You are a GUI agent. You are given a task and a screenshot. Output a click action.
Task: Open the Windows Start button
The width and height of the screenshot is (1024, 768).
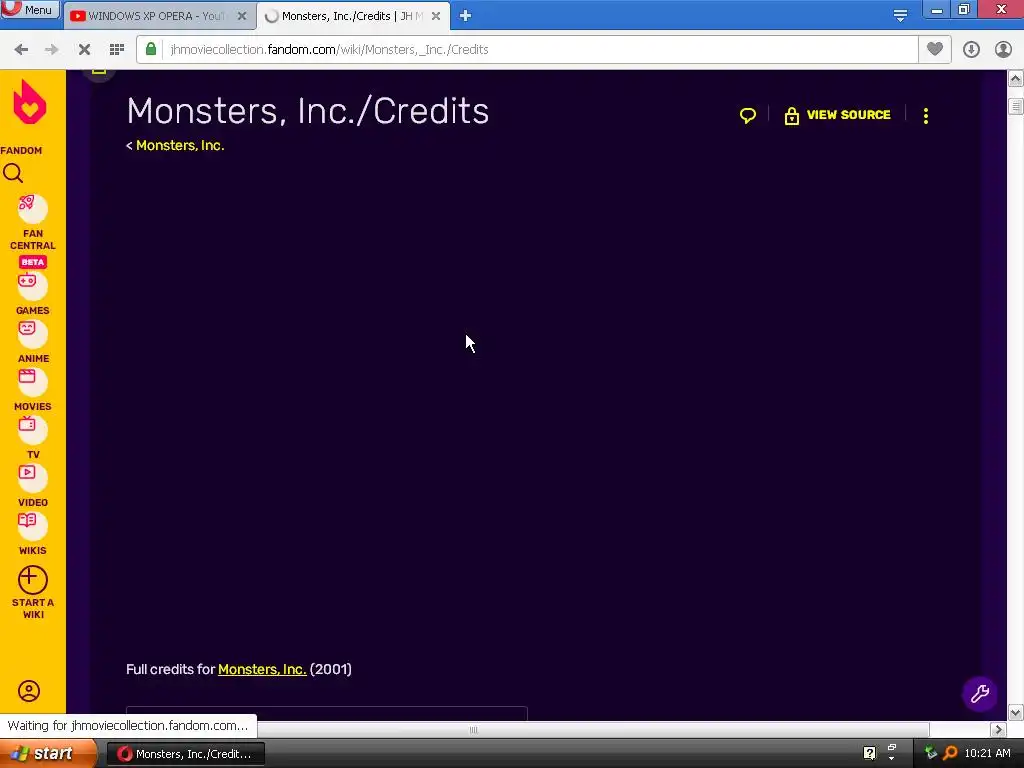click(x=47, y=754)
